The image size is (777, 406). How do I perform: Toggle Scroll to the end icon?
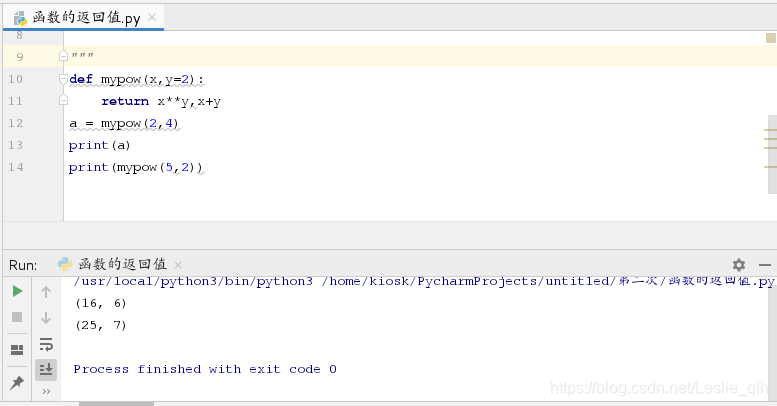pos(46,369)
